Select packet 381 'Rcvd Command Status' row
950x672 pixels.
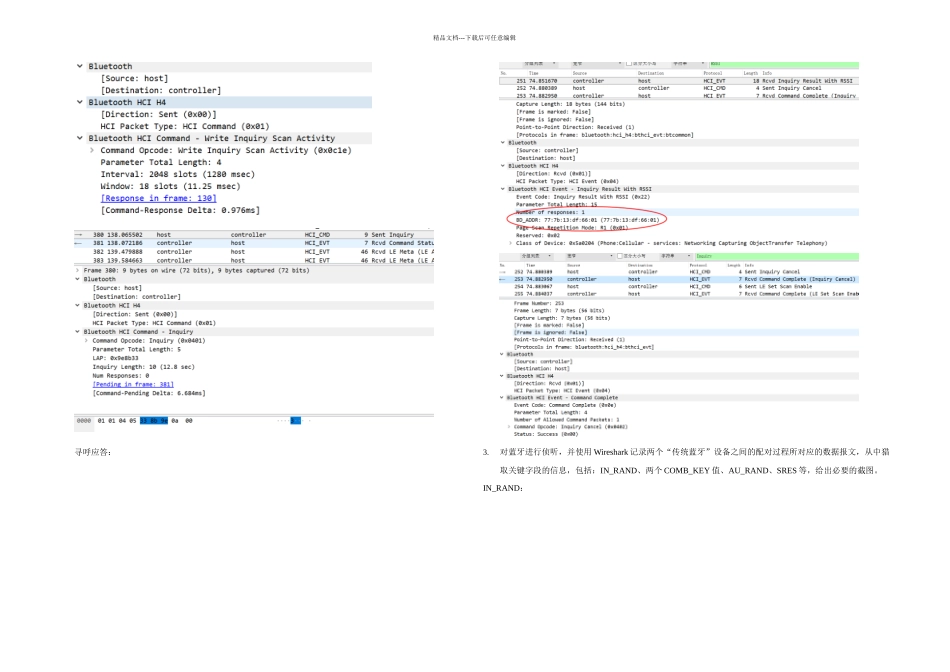click(x=254, y=243)
